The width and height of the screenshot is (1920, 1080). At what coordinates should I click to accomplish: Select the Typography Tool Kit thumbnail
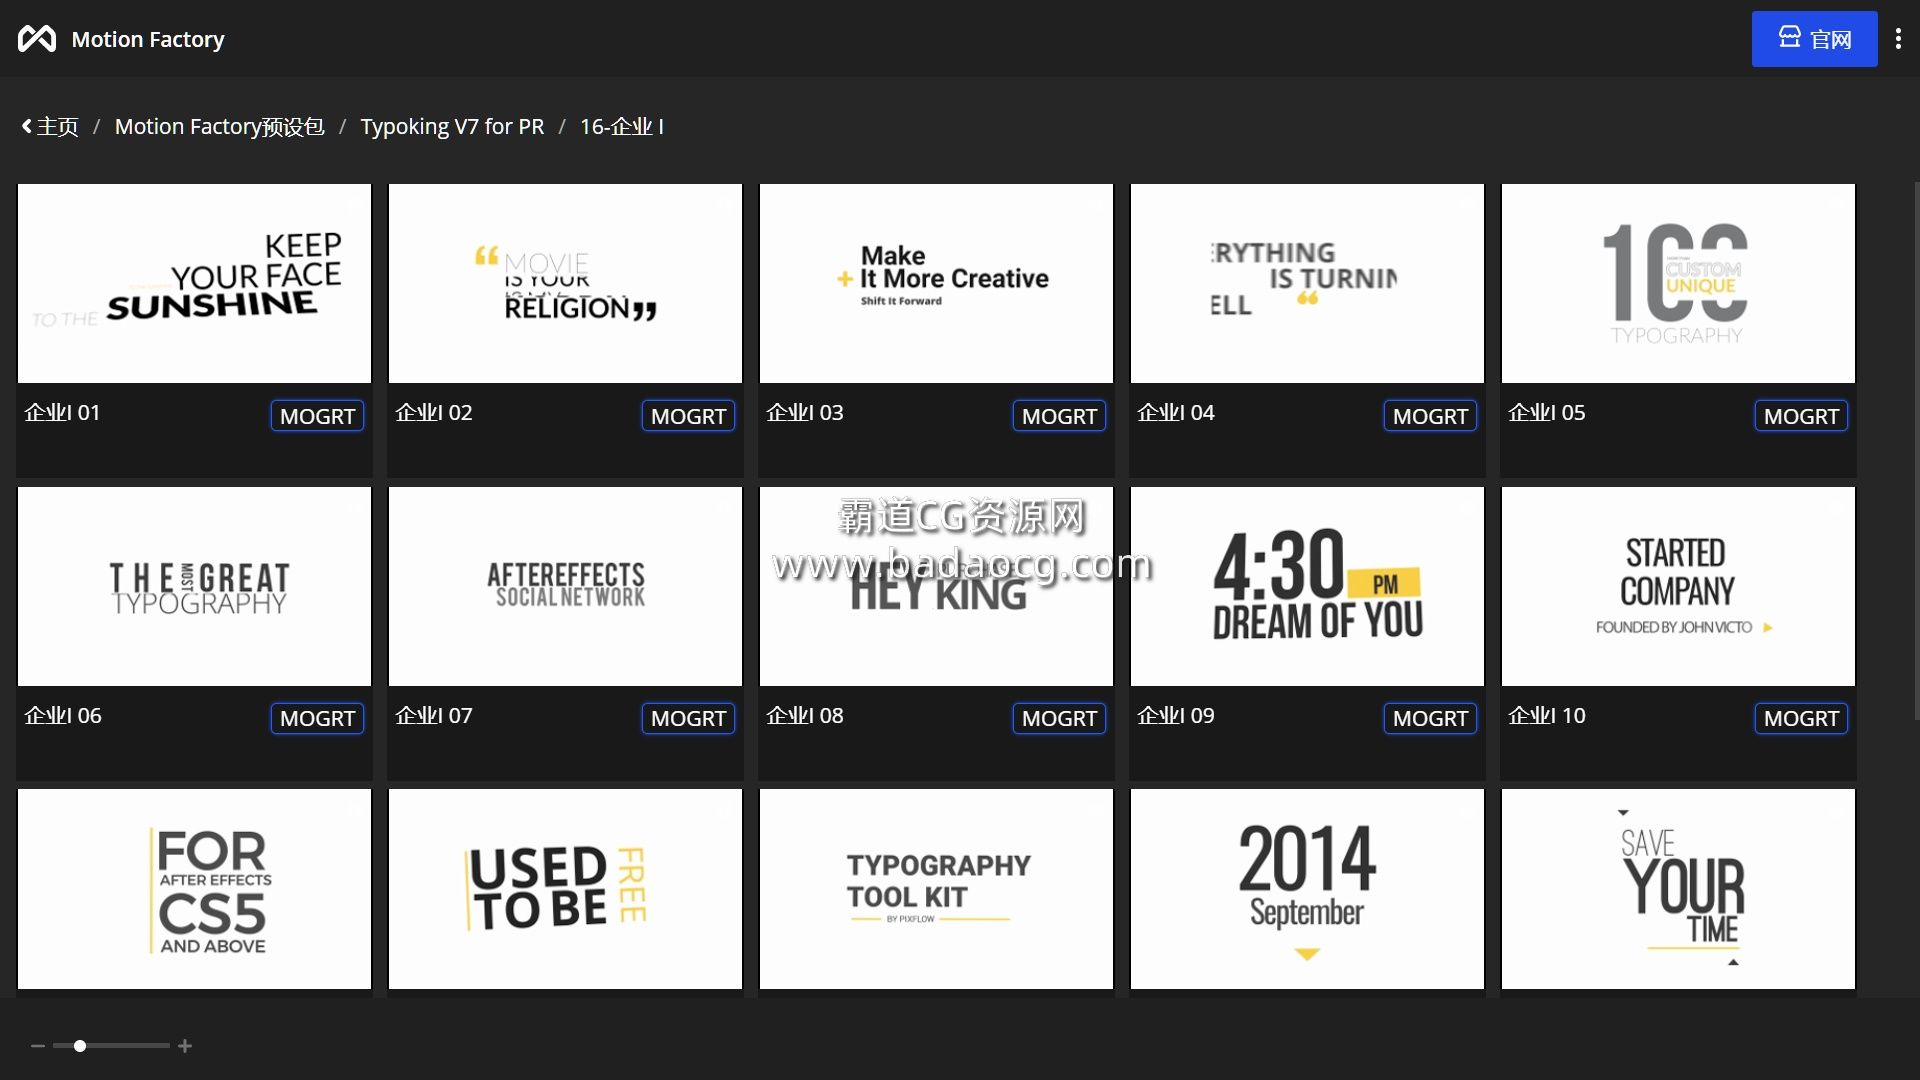coord(936,889)
